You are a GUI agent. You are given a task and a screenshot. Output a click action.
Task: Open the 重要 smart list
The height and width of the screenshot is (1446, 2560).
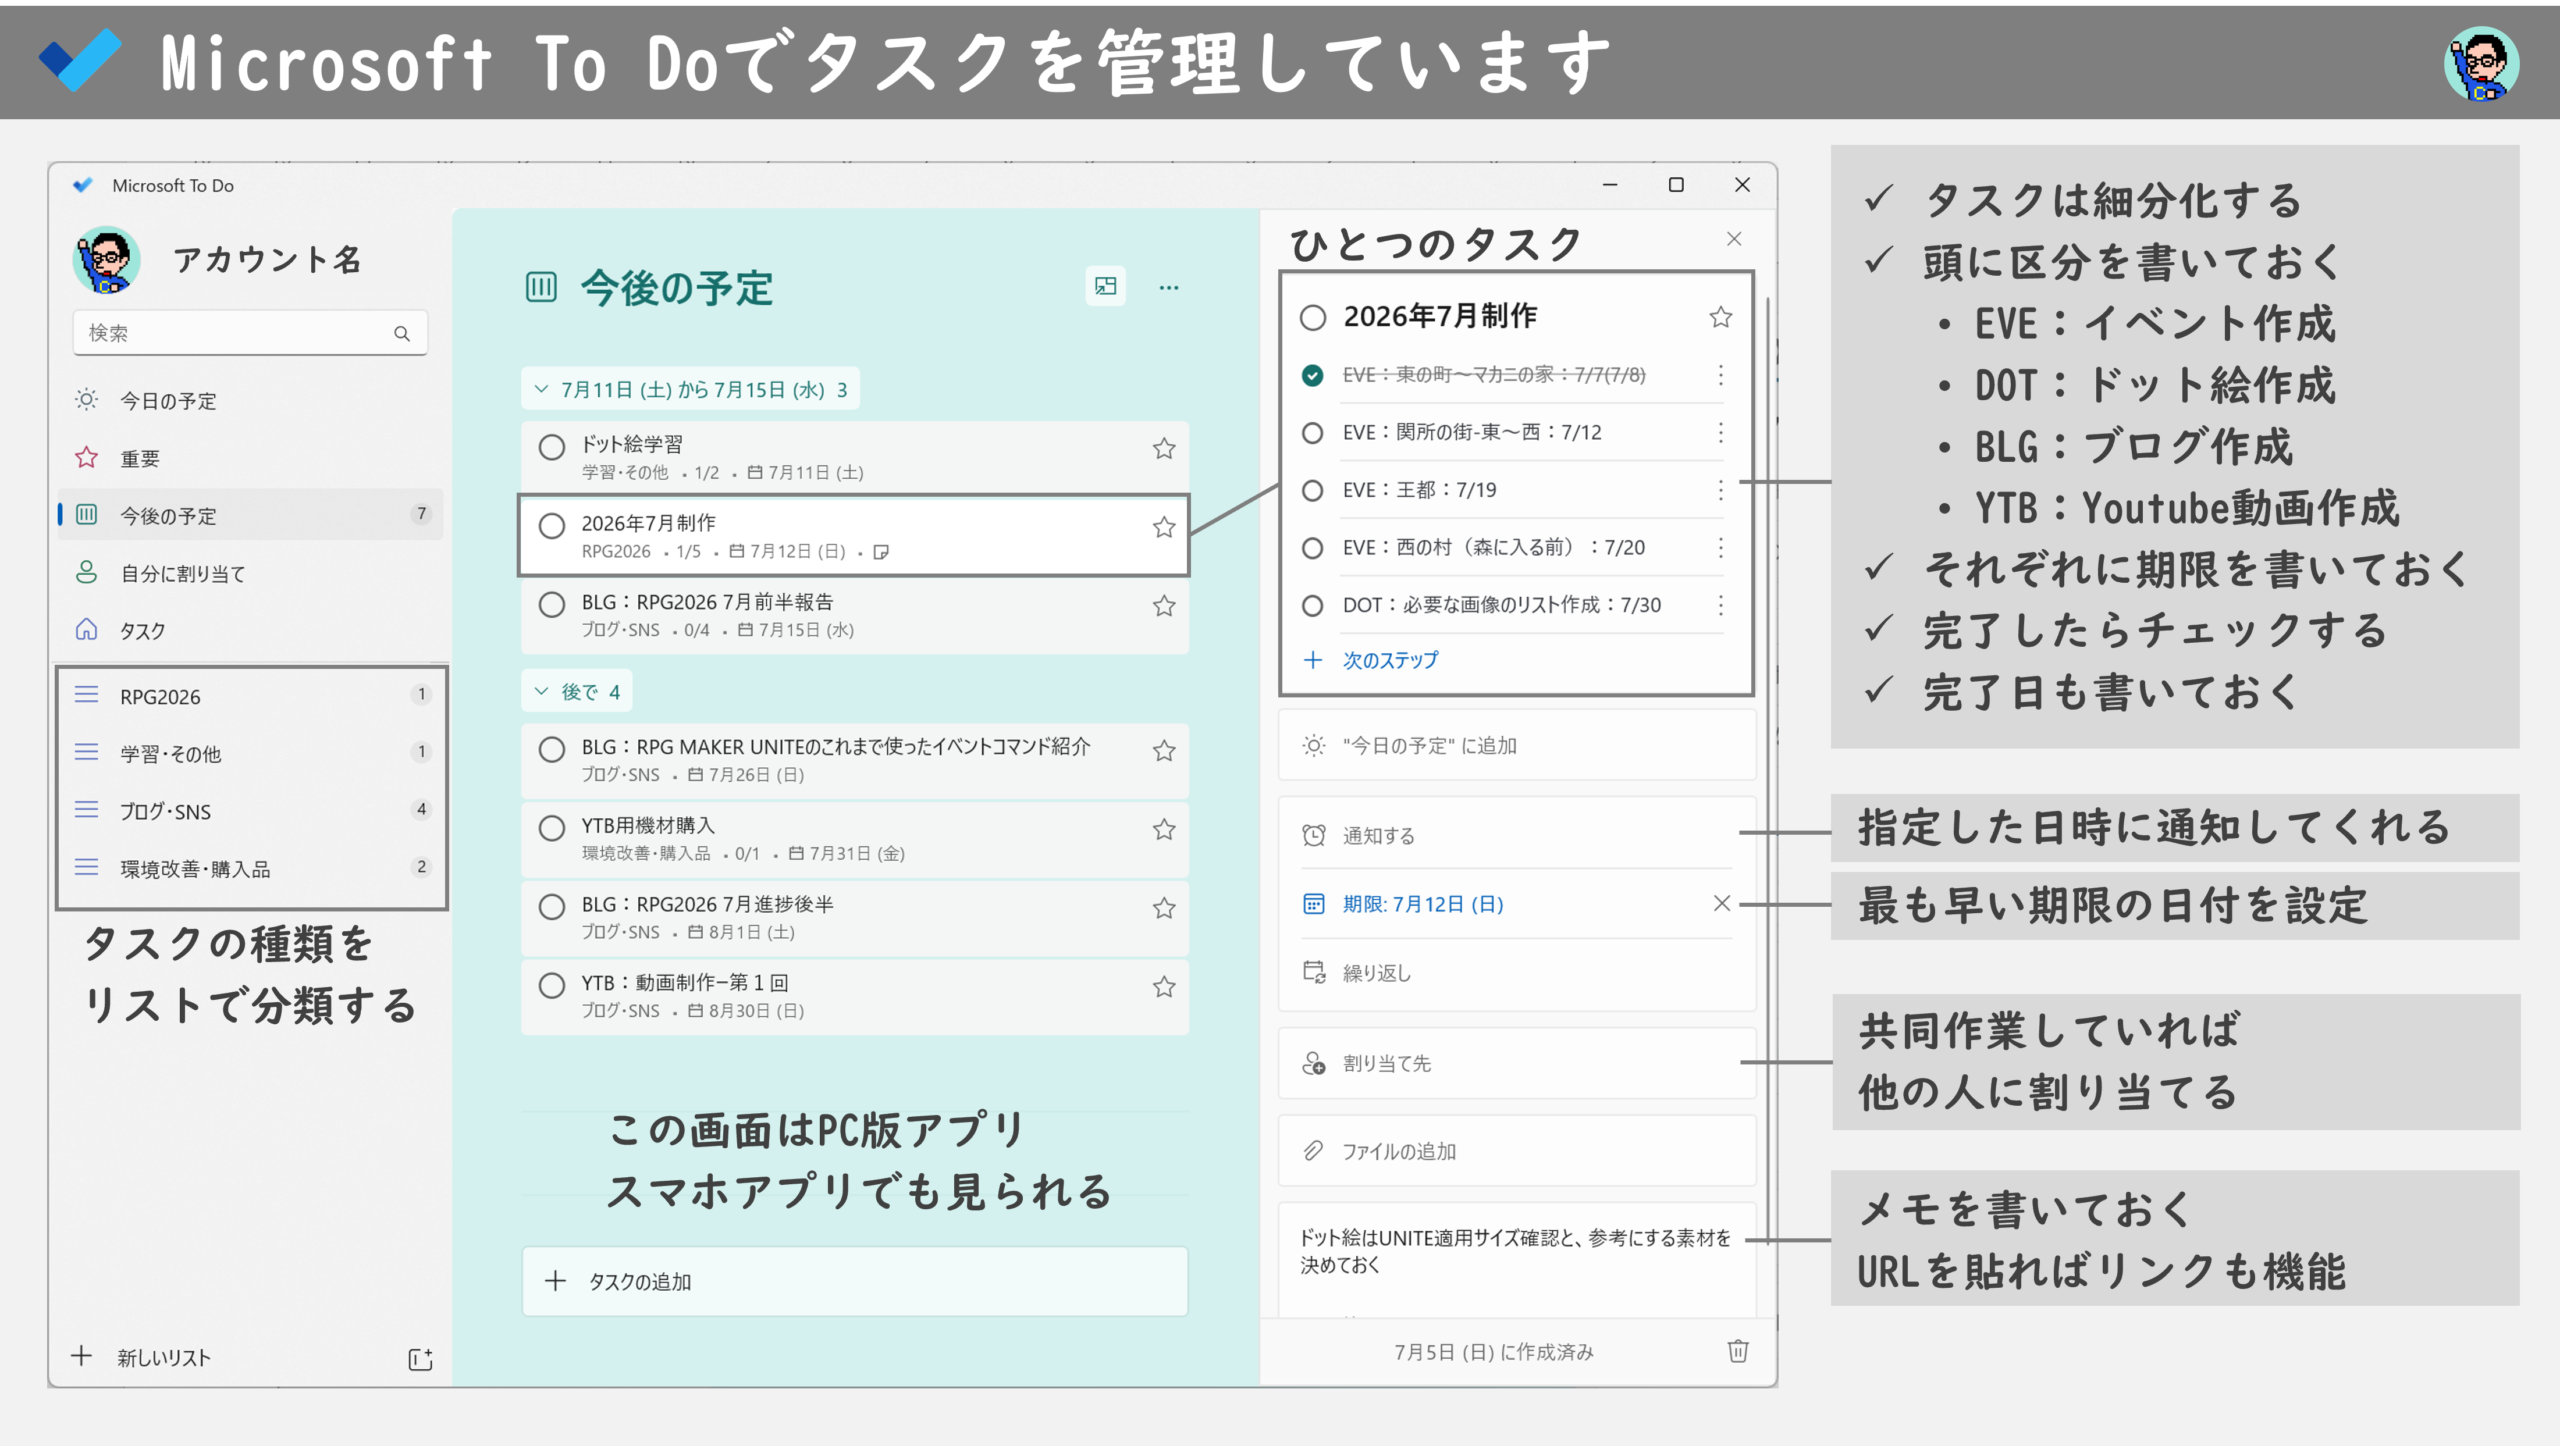(250, 459)
